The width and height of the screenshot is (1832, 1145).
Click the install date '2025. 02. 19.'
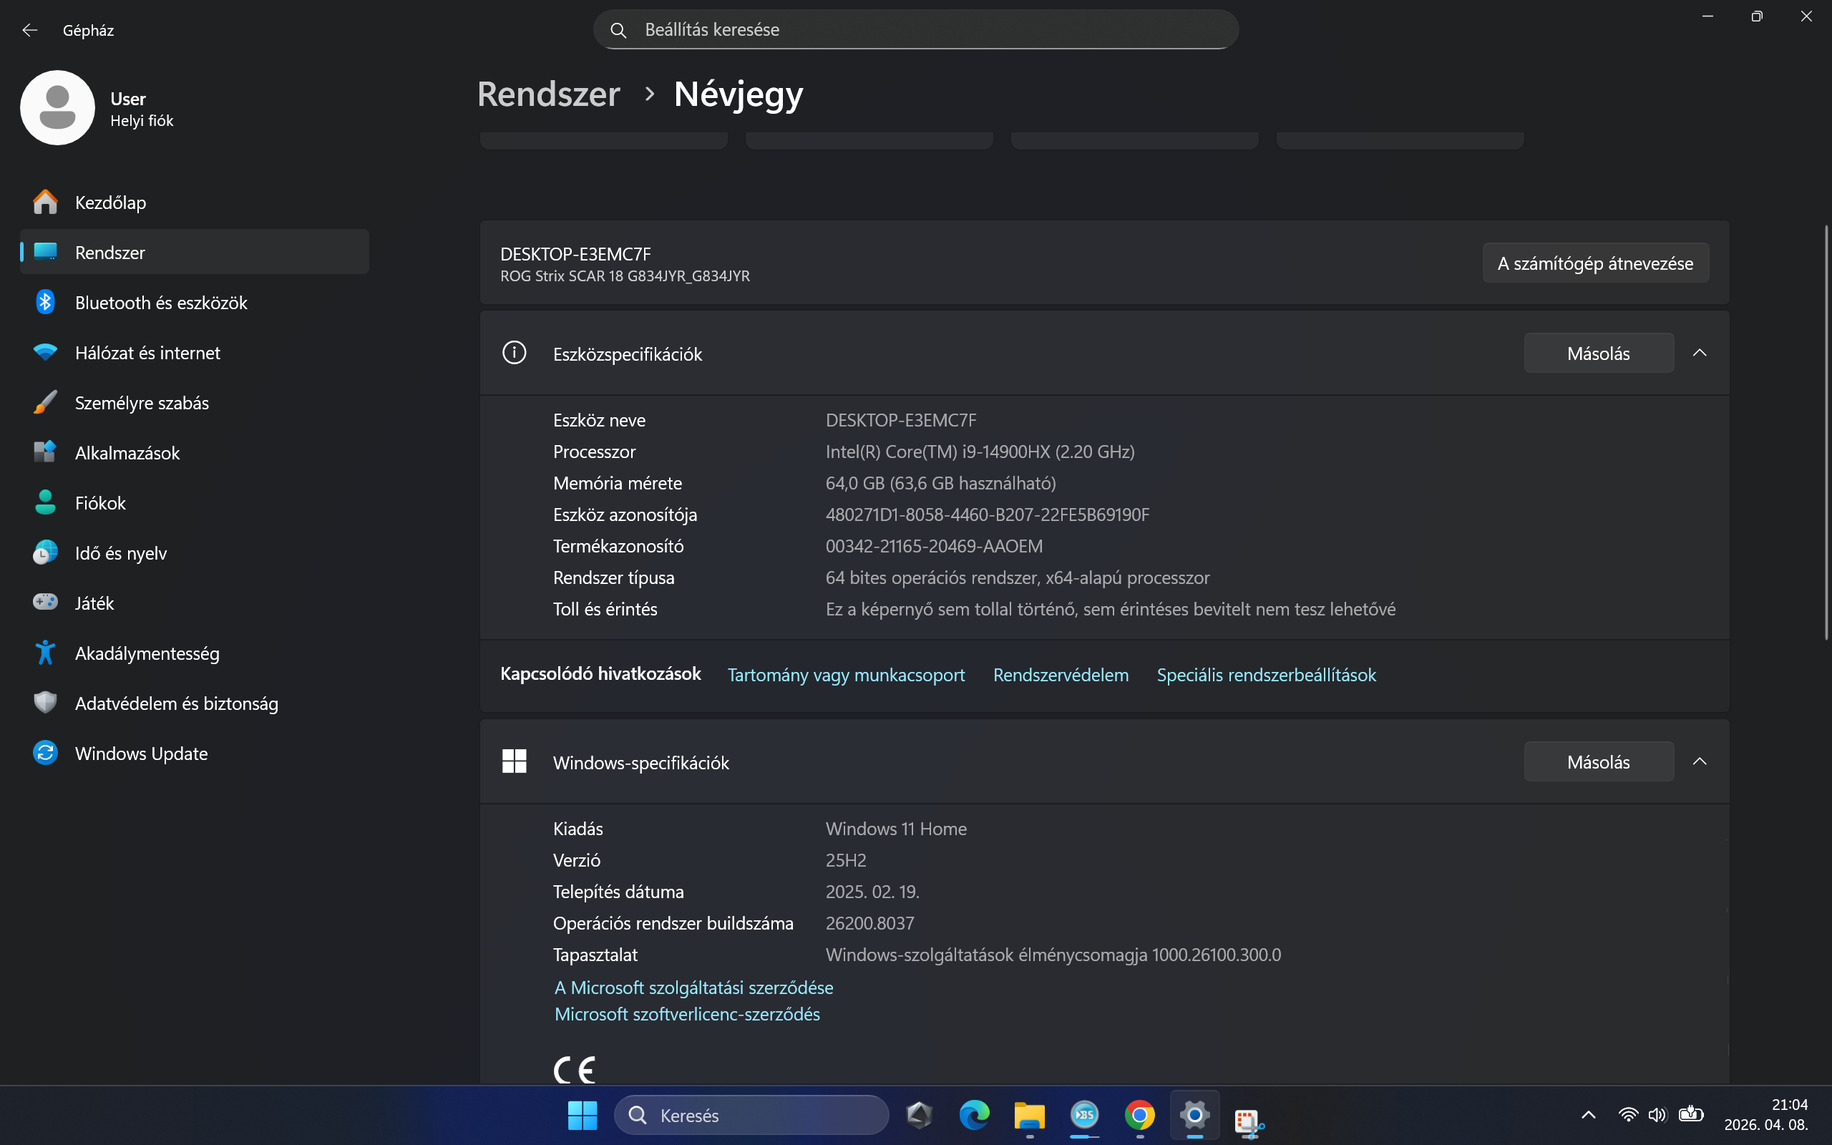(872, 892)
